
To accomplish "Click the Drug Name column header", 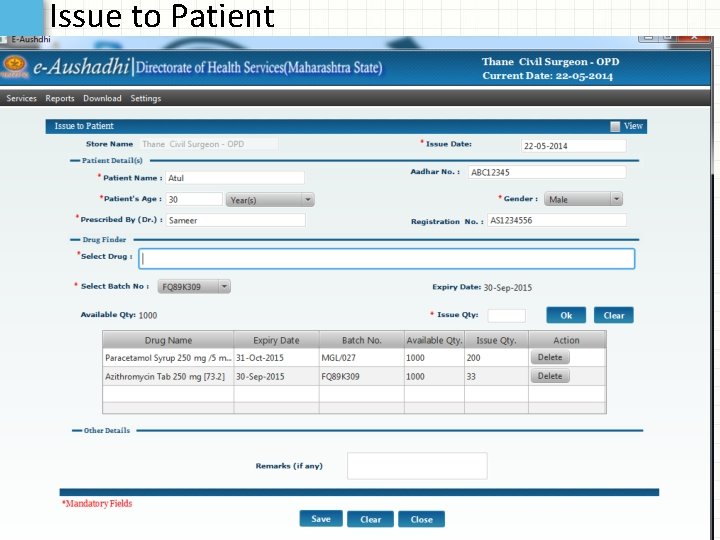I will click(x=168, y=340).
